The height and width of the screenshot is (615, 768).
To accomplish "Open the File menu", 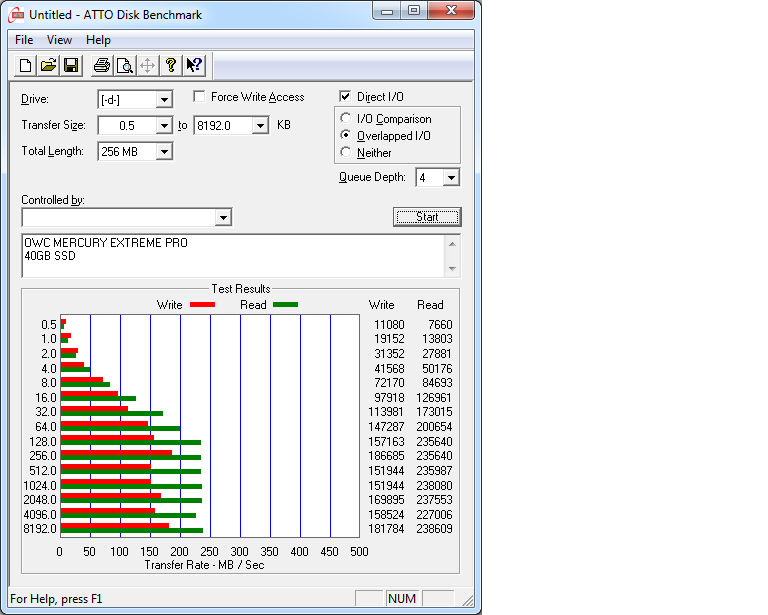I will (24, 40).
